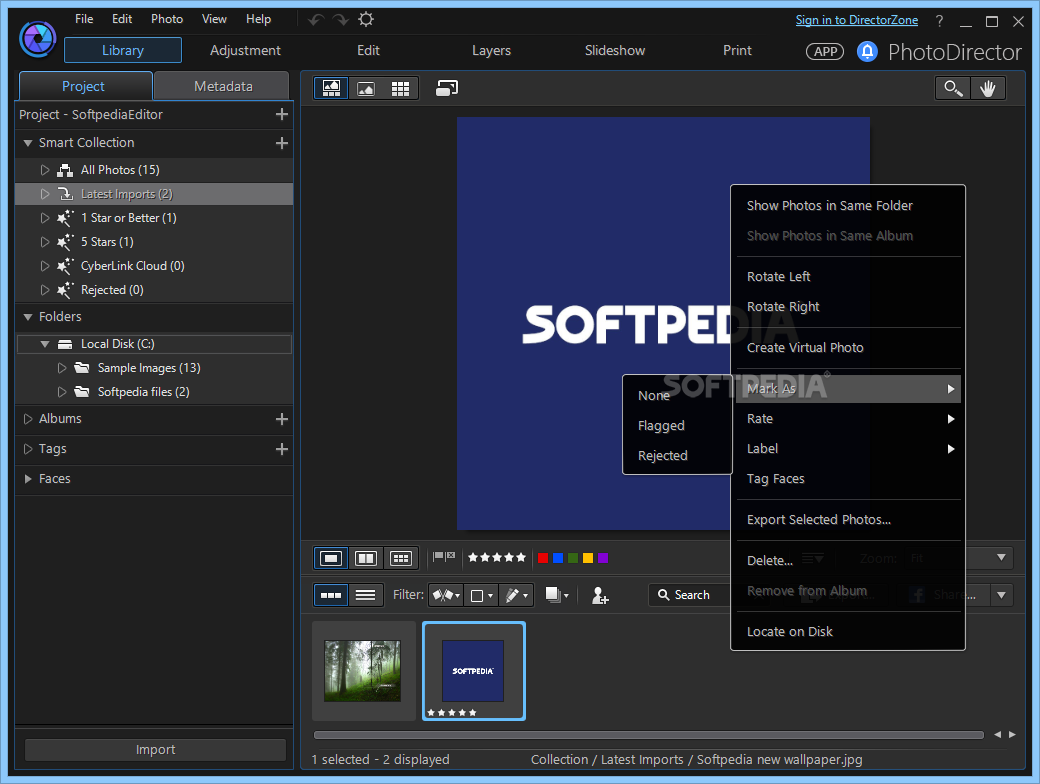
Task: Add a new album plus icon
Action: tap(282, 419)
